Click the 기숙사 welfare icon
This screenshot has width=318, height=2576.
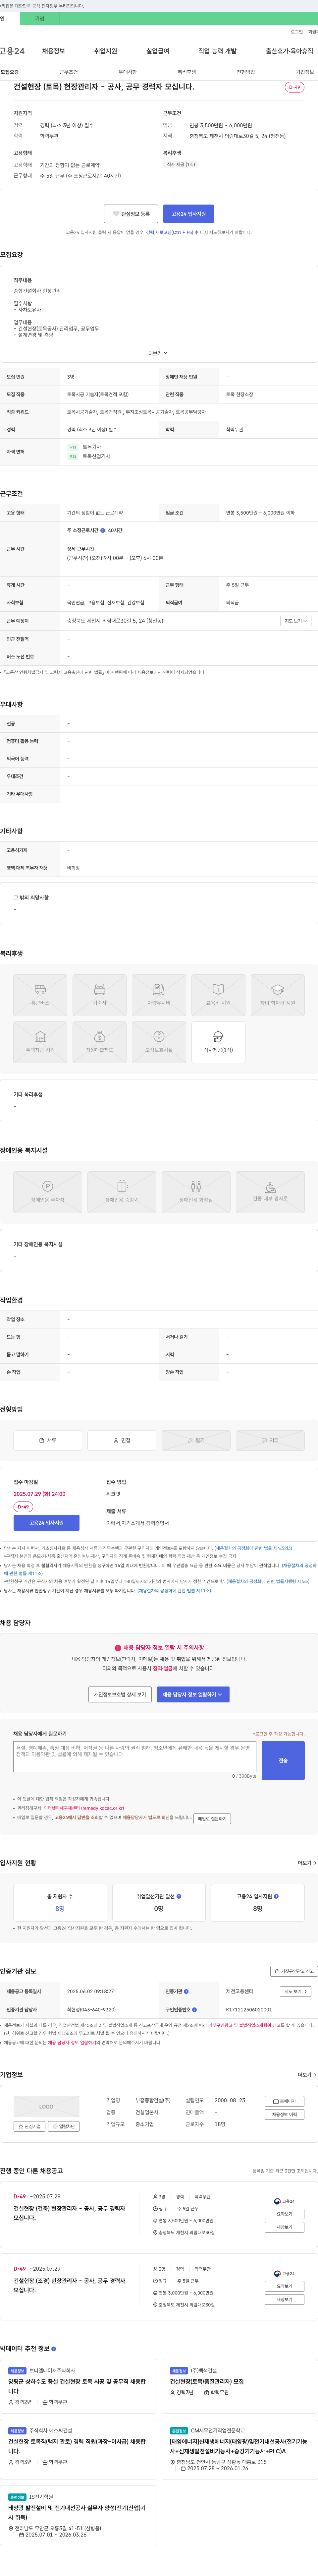pyautogui.click(x=99, y=995)
